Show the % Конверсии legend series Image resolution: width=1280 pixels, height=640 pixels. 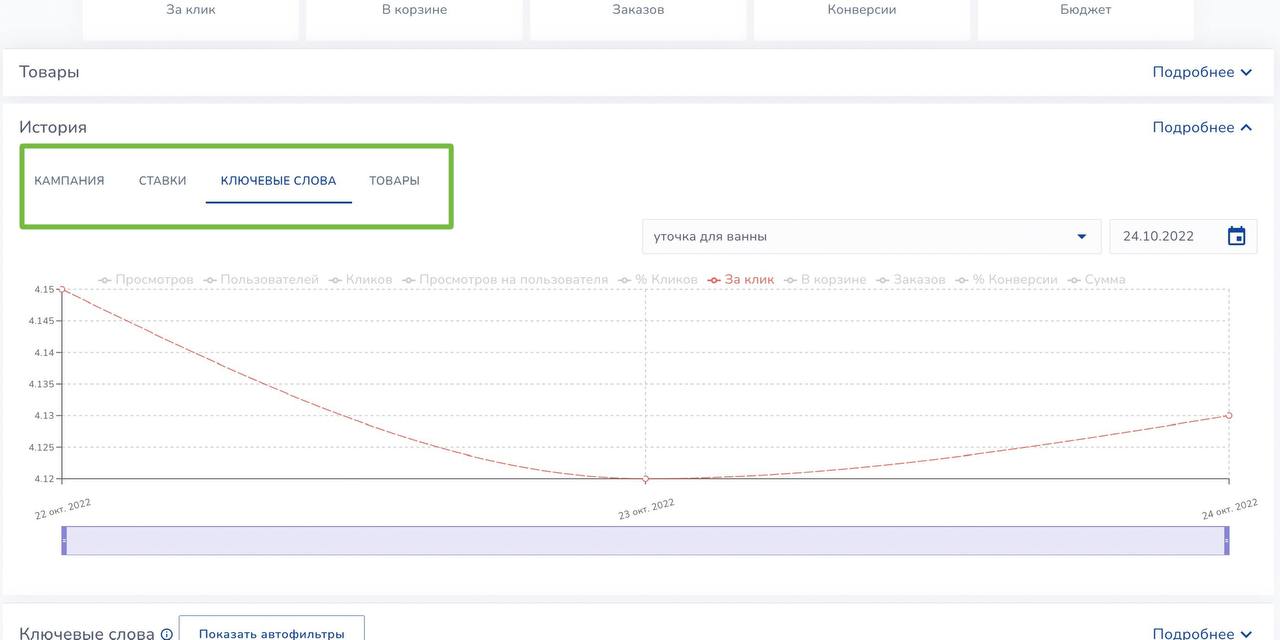click(1007, 280)
